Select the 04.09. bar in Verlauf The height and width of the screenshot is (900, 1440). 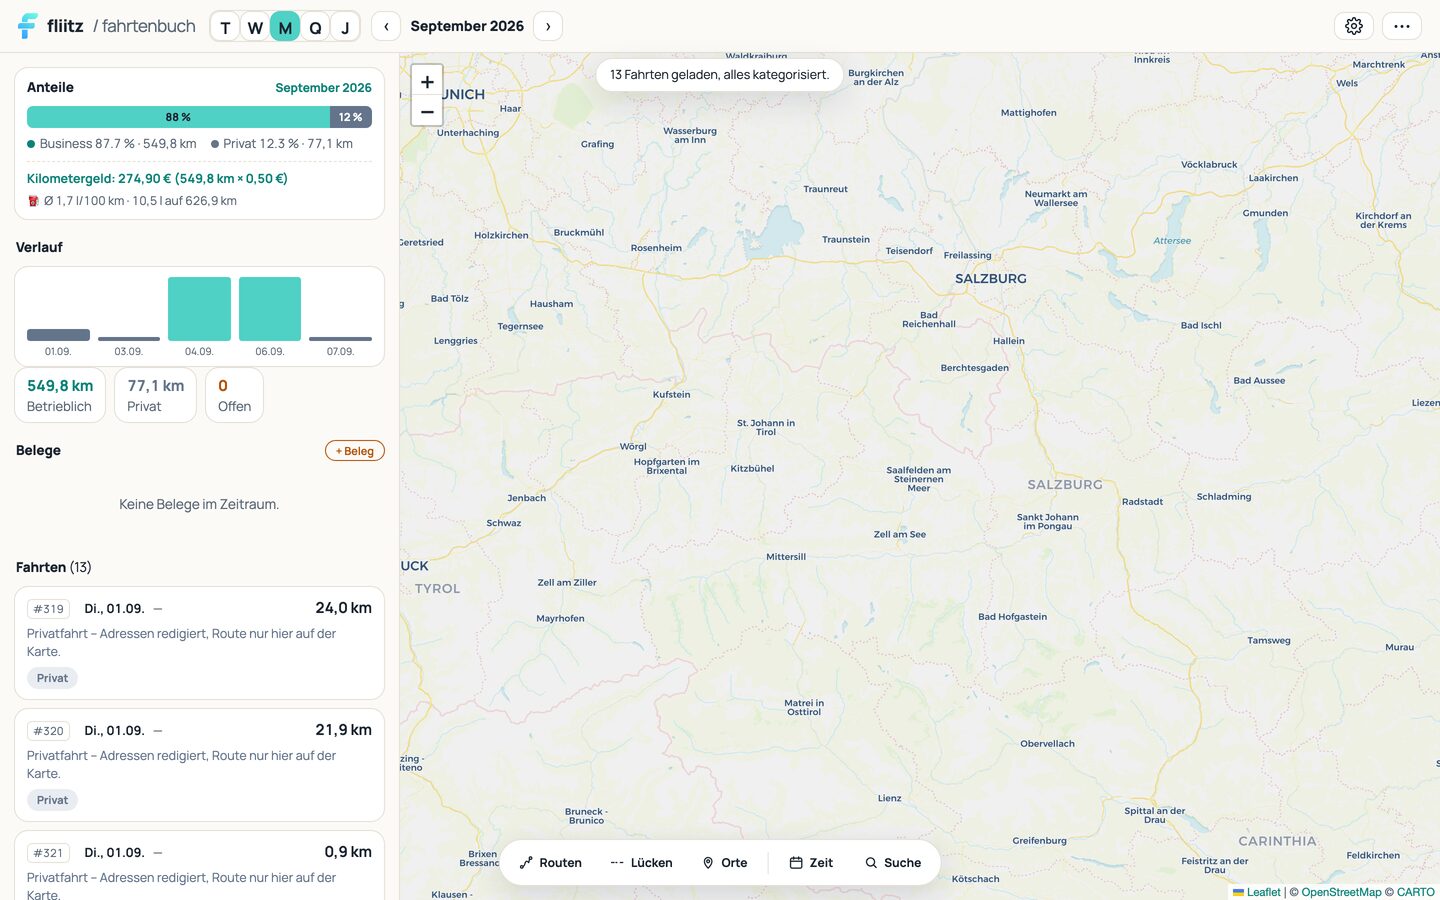click(x=199, y=309)
